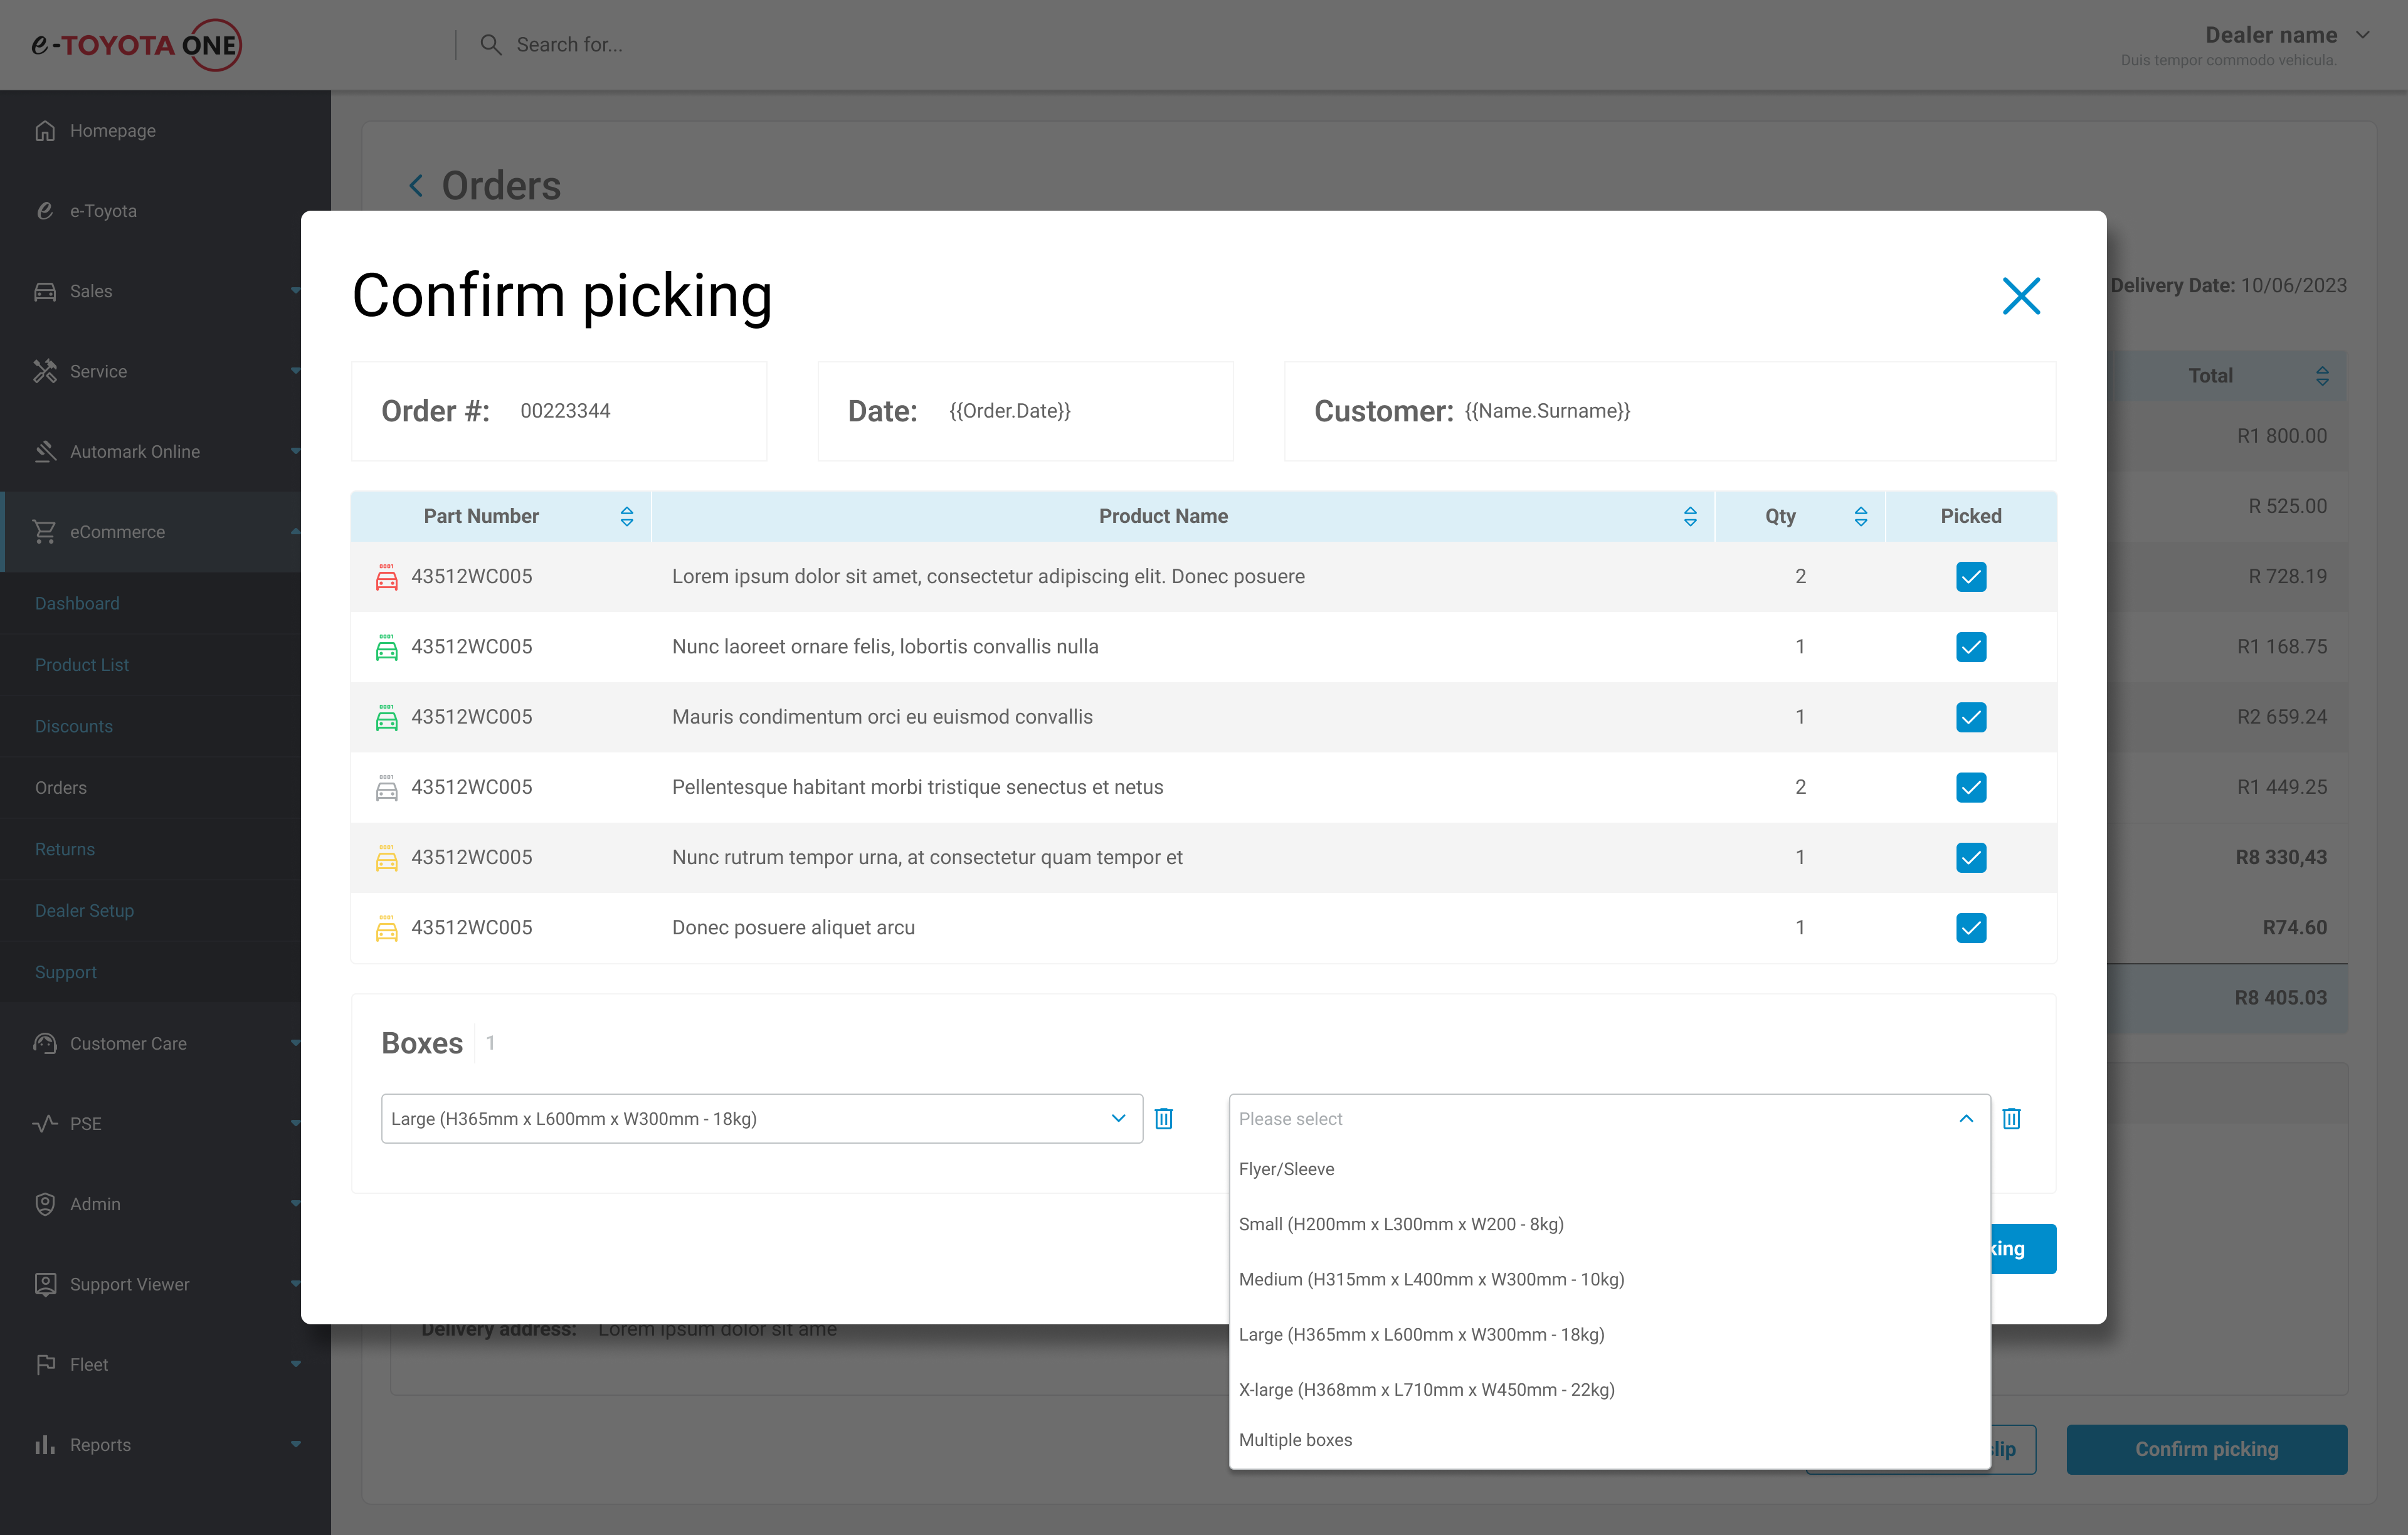This screenshot has width=2408, height=1535.
Task: Select the Flyer/Sleeve option
Action: click(x=1286, y=1169)
